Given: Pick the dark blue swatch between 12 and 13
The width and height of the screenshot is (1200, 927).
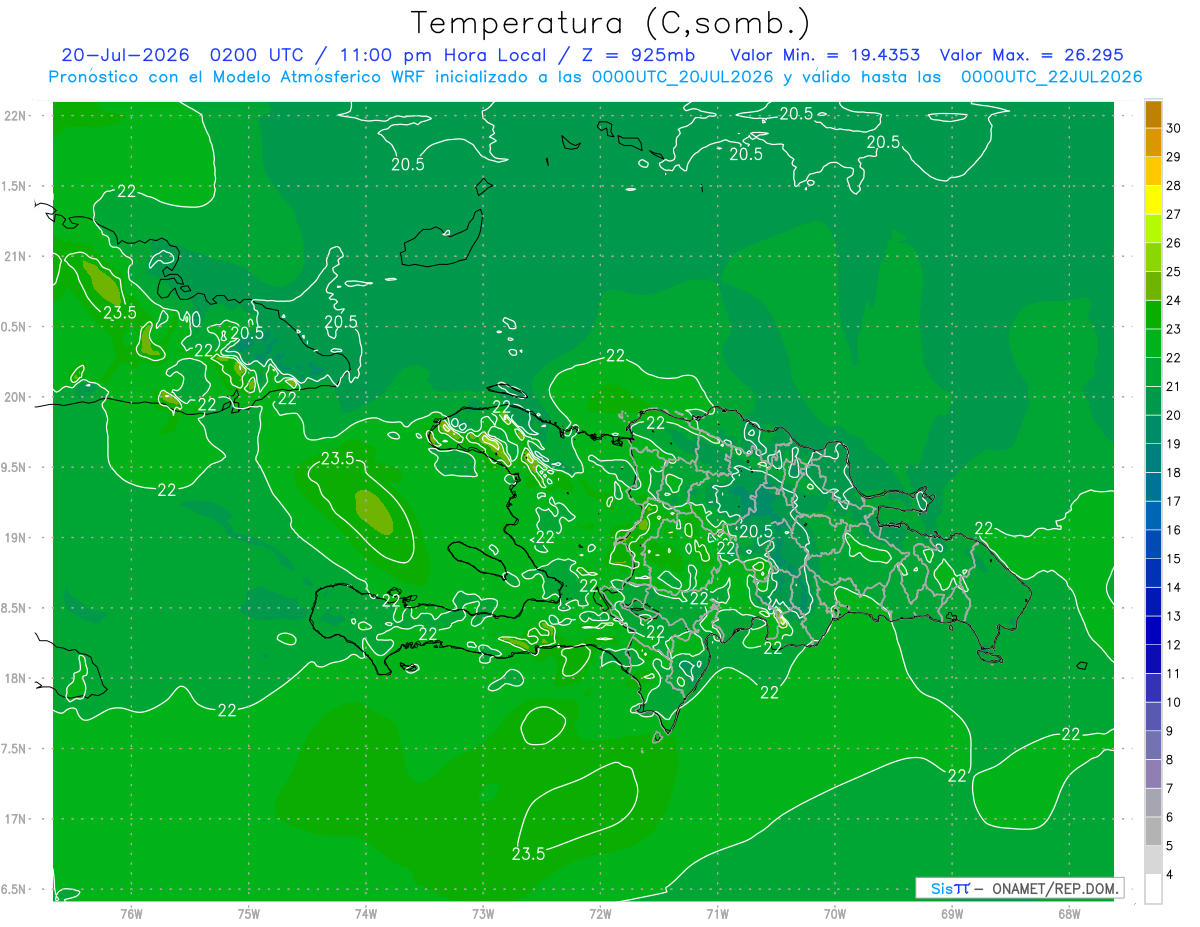Looking at the screenshot, I should [1153, 630].
